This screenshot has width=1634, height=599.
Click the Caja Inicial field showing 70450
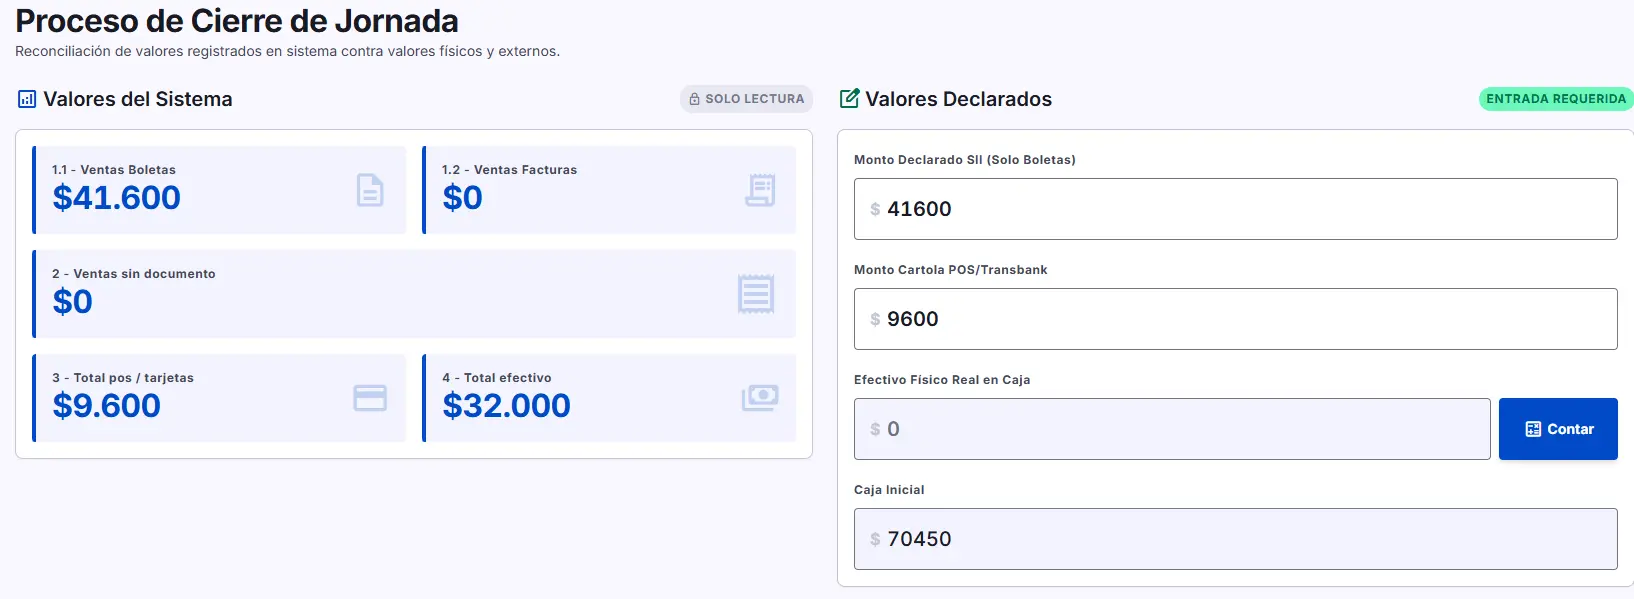click(1235, 539)
